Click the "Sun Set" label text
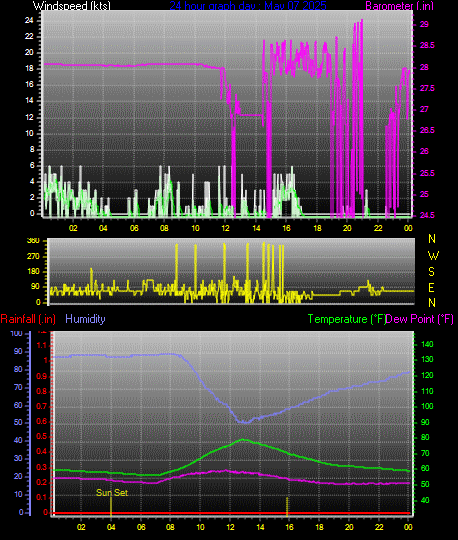This screenshot has height=540, width=458. 112,492
